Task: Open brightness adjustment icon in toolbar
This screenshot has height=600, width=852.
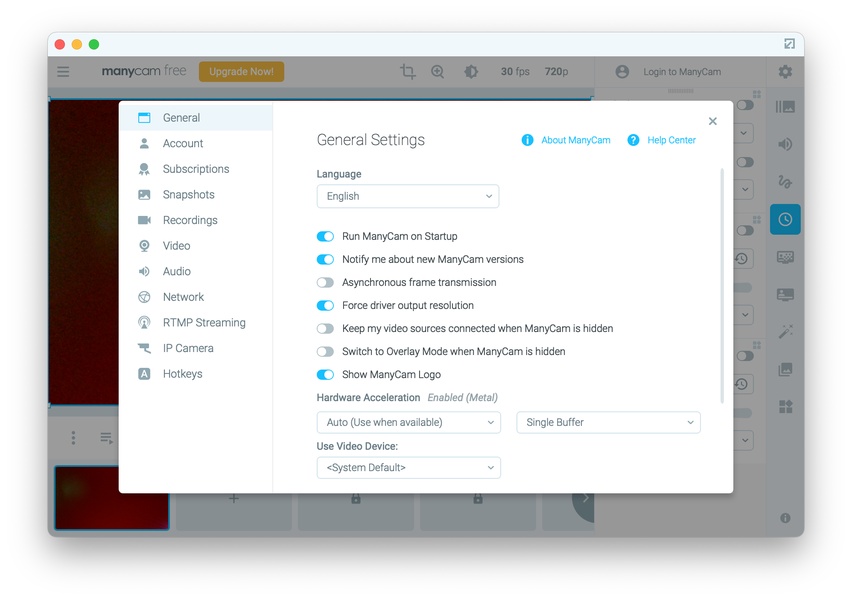Action: 471,72
